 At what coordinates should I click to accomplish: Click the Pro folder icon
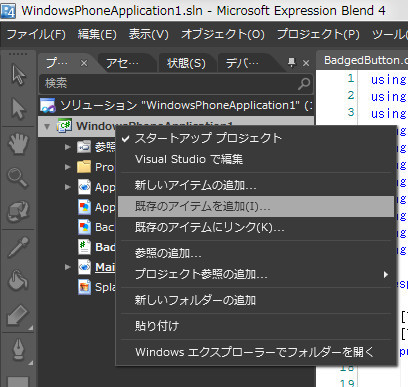pos(84,167)
